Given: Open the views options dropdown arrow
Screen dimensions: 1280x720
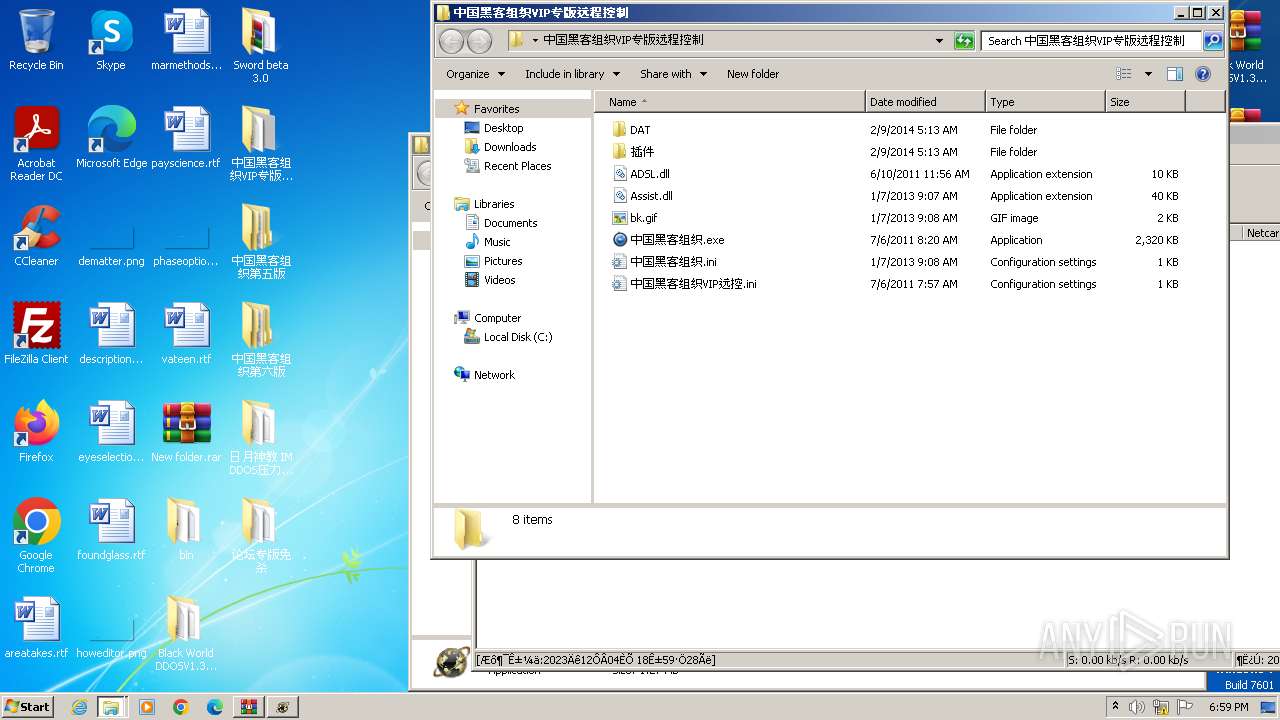Looking at the screenshot, I should (1148, 74).
